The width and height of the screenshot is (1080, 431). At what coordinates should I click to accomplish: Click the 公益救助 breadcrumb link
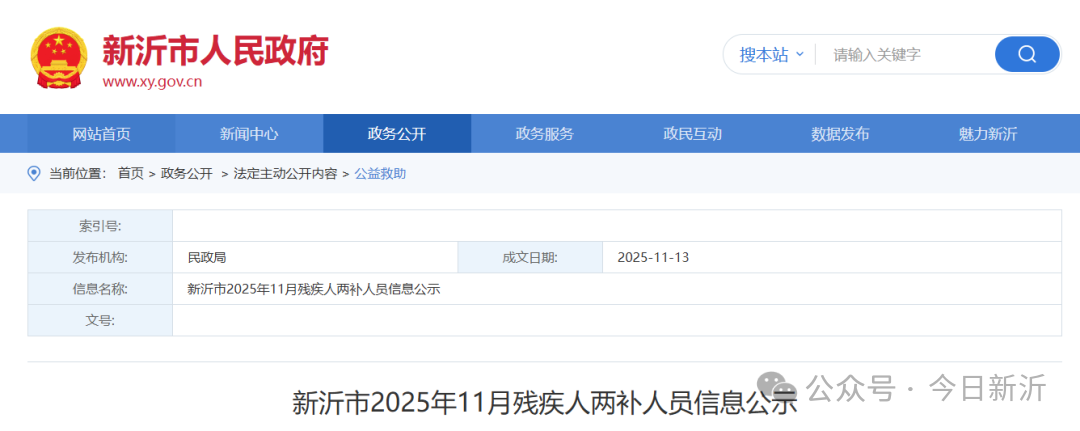click(x=380, y=174)
